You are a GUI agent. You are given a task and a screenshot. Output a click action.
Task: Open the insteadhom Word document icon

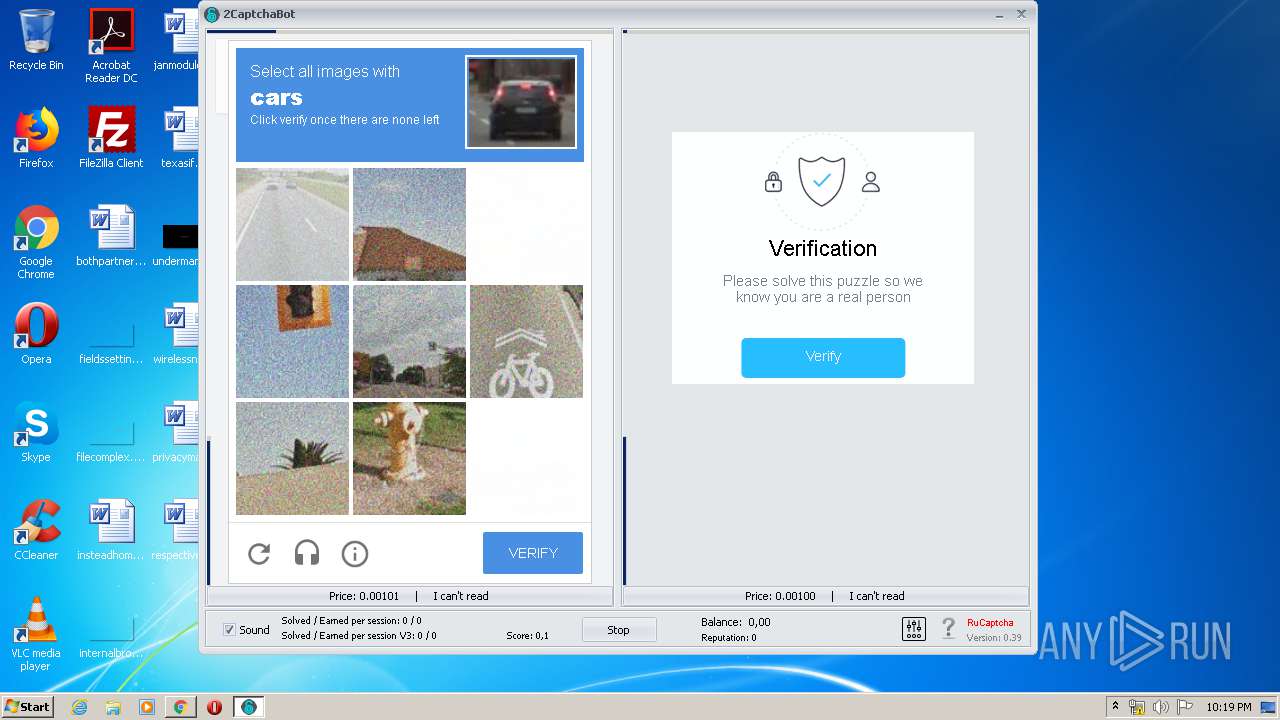click(111, 530)
